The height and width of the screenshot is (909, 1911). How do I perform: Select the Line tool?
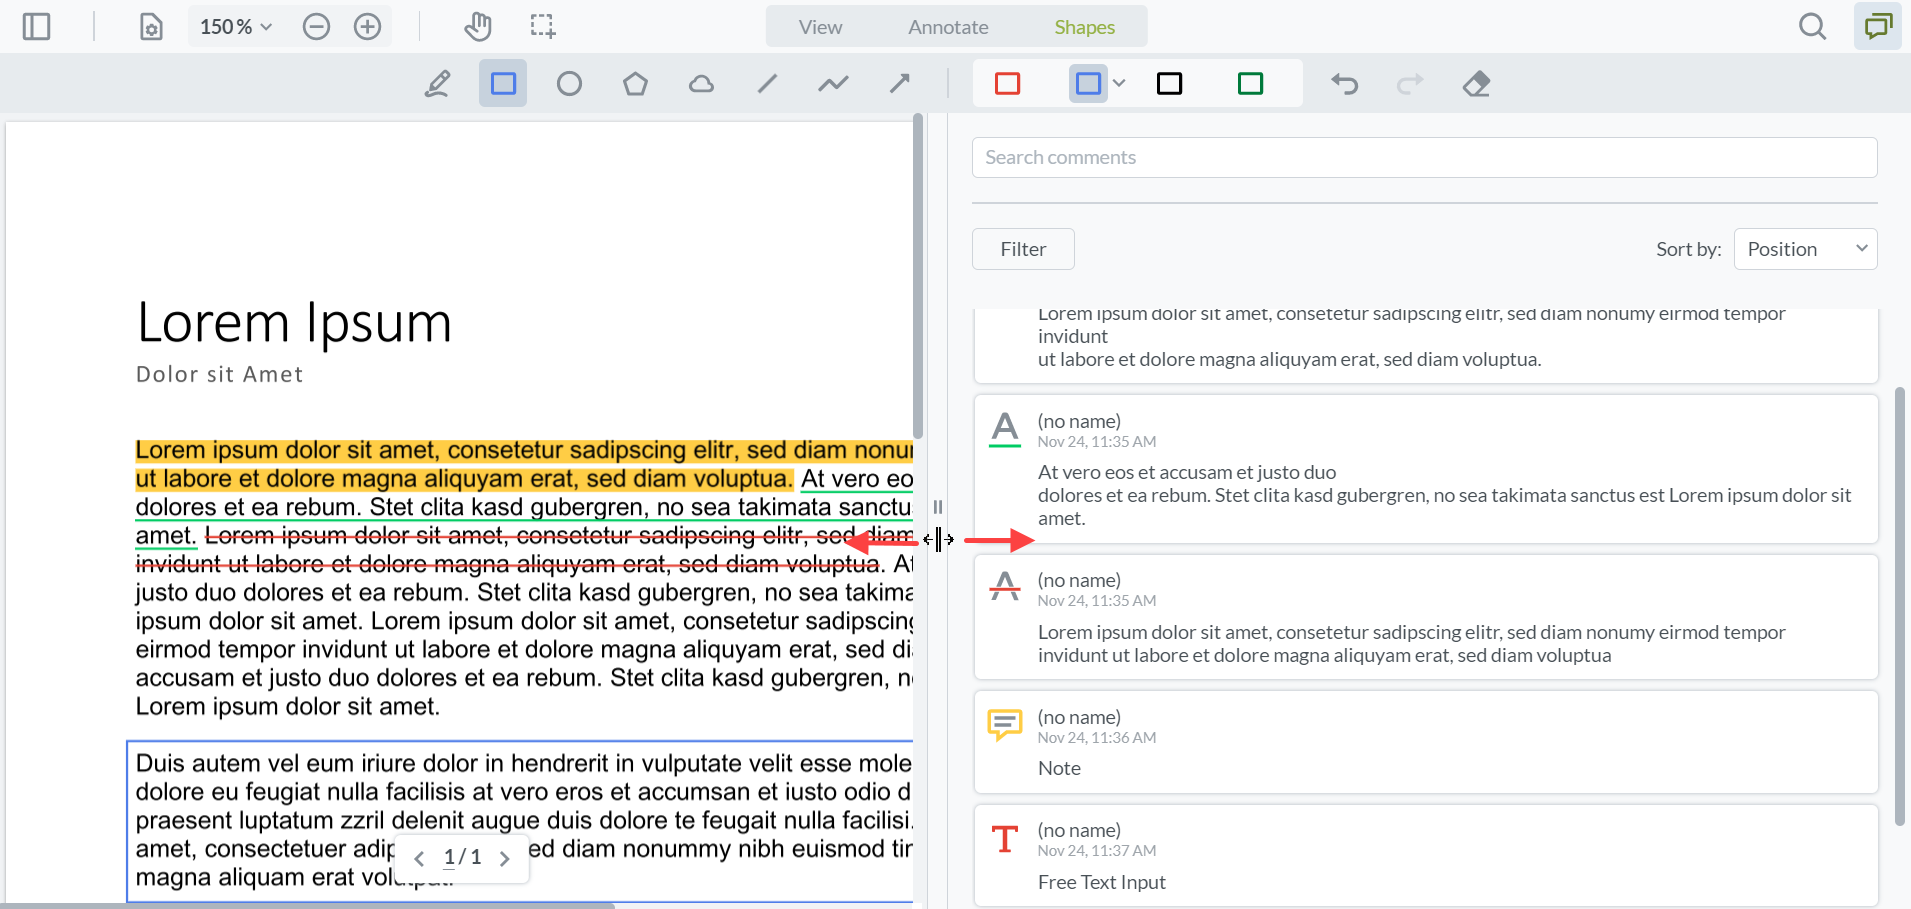pyautogui.click(x=767, y=84)
